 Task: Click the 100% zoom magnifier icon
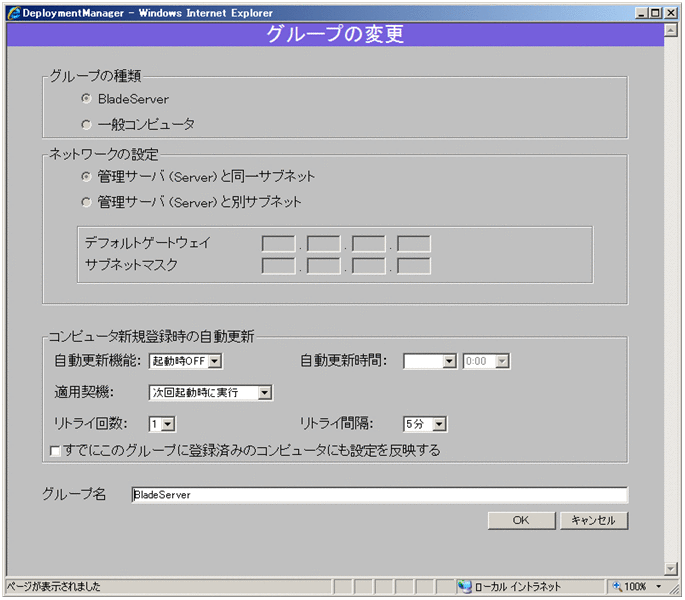point(617,586)
